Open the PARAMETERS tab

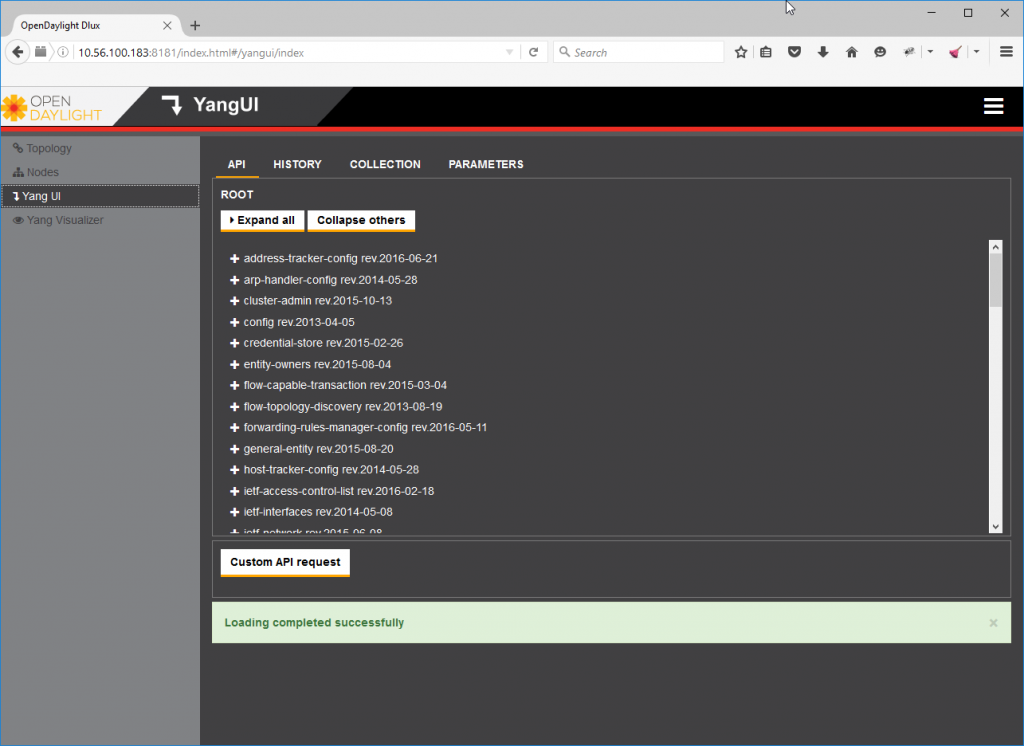click(486, 164)
